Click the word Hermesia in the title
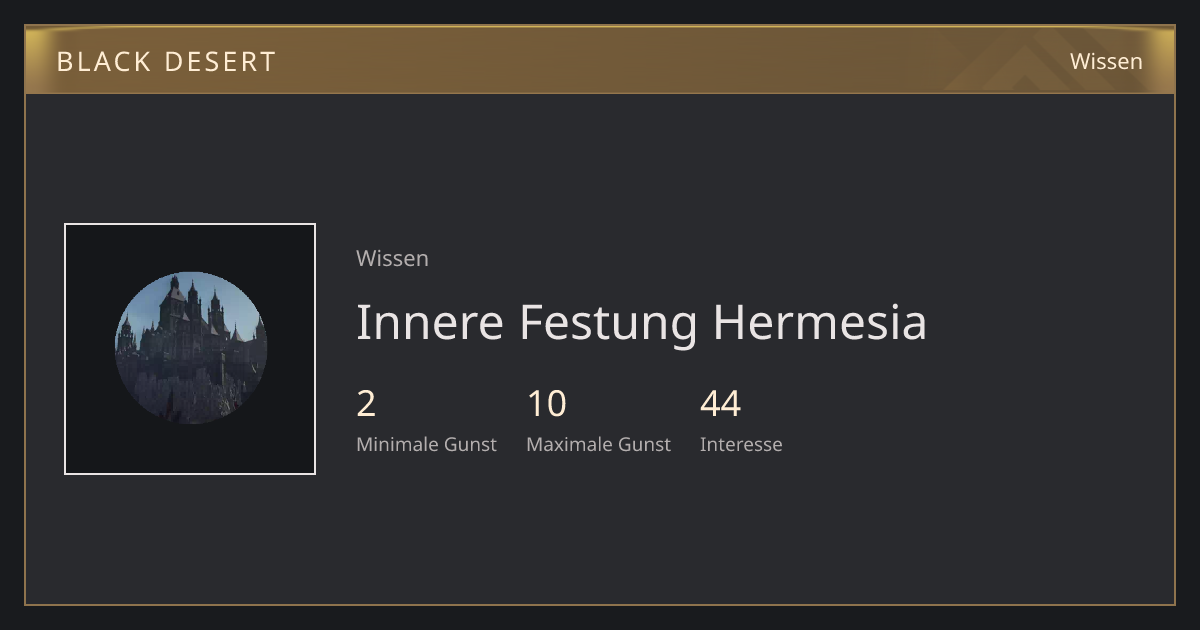 click(x=819, y=322)
